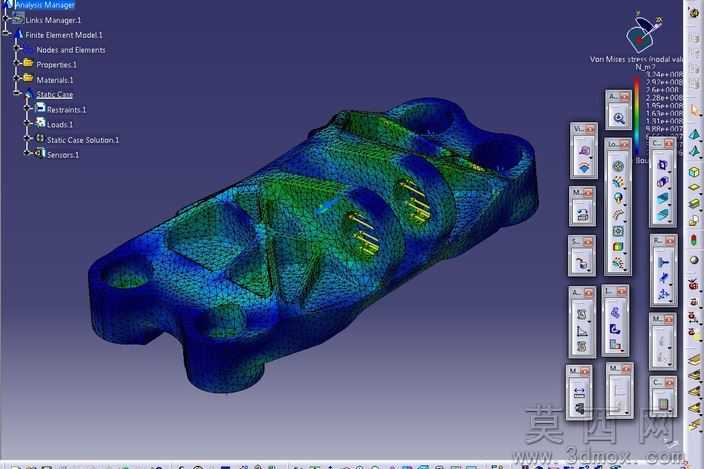Viewport: 704px width, 469px height.
Task: Select the Static Case node
Action: click(x=55, y=94)
